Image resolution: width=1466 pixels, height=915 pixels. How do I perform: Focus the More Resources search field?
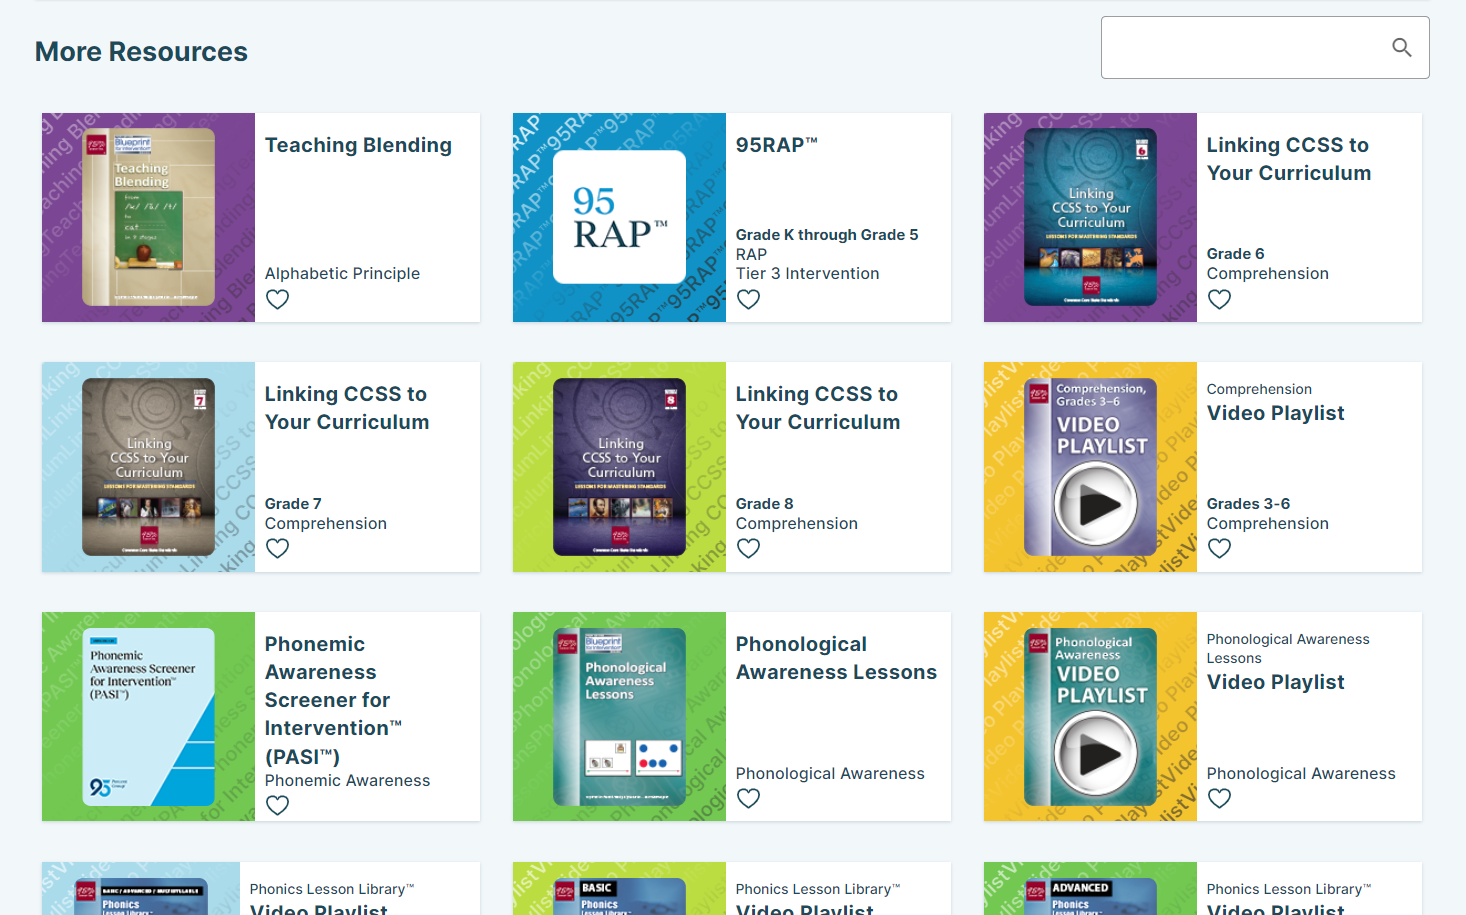click(1265, 47)
